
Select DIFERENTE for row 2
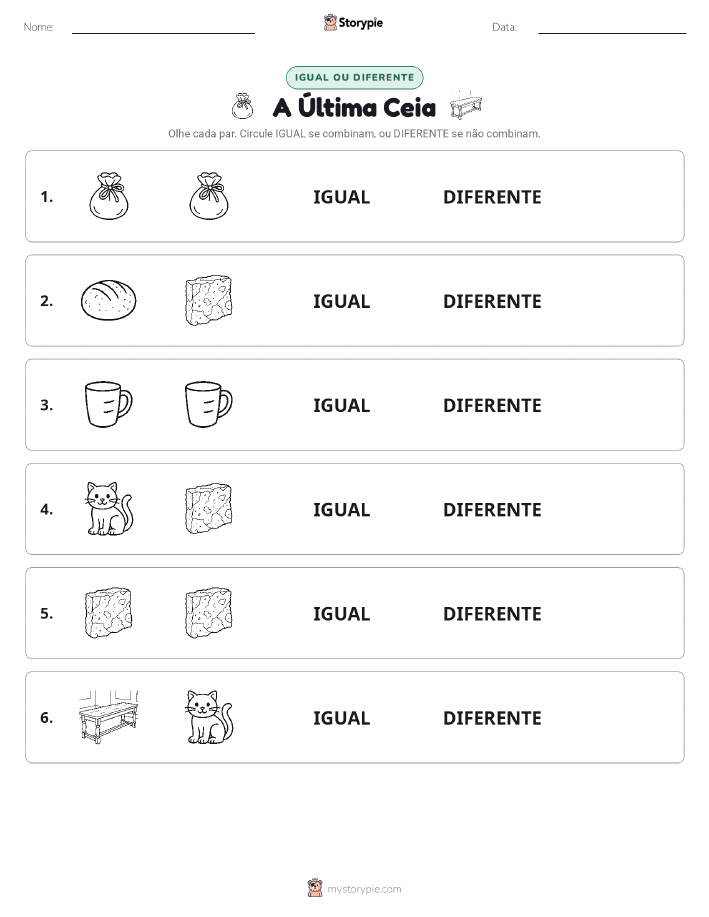click(492, 301)
